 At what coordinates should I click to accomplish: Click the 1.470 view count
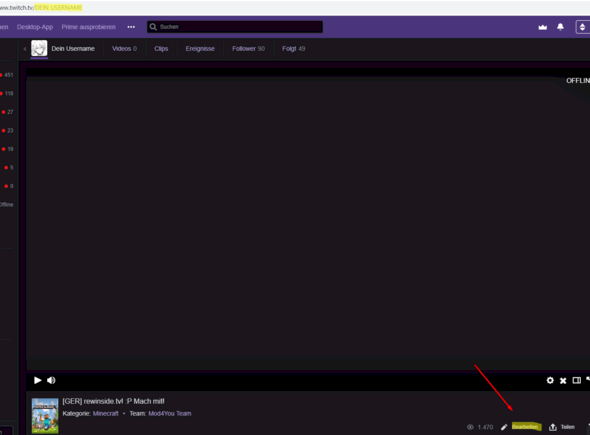(485, 427)
